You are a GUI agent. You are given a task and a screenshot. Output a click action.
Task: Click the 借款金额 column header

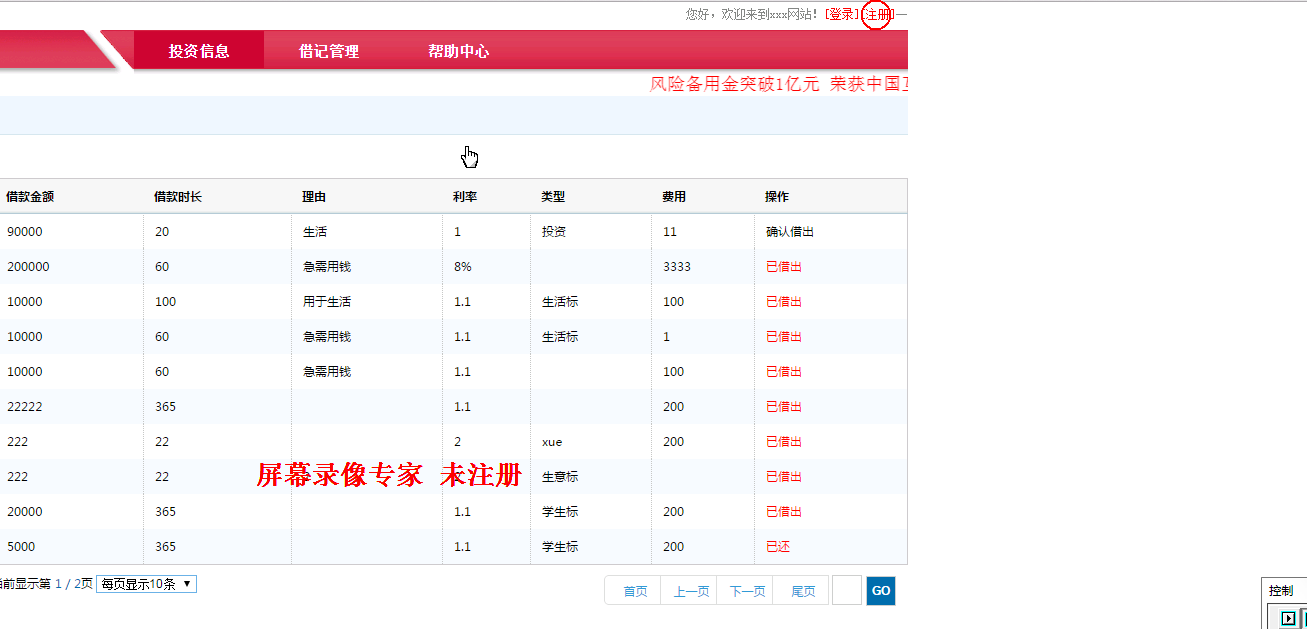tap(30, 197)
